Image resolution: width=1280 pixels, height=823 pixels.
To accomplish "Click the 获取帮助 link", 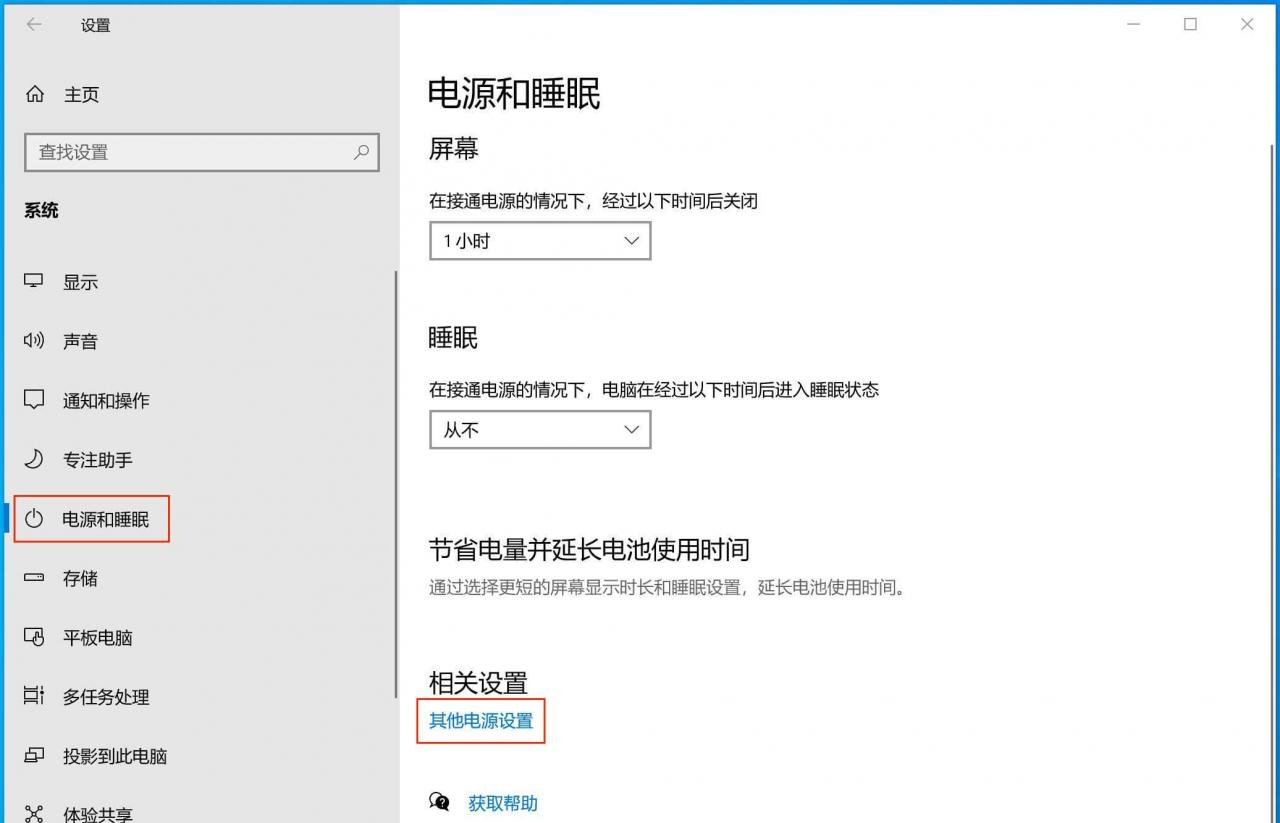I will point(502,803).
